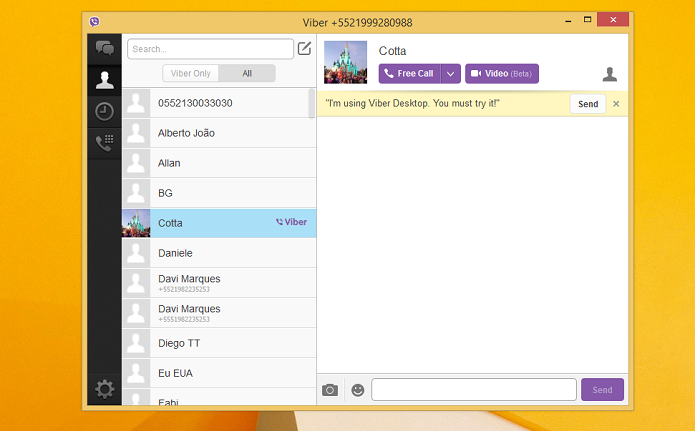The image size is (695, 431).
Task: Dismiss the Viber Desktop invitation banner
Action: point(616,104)
